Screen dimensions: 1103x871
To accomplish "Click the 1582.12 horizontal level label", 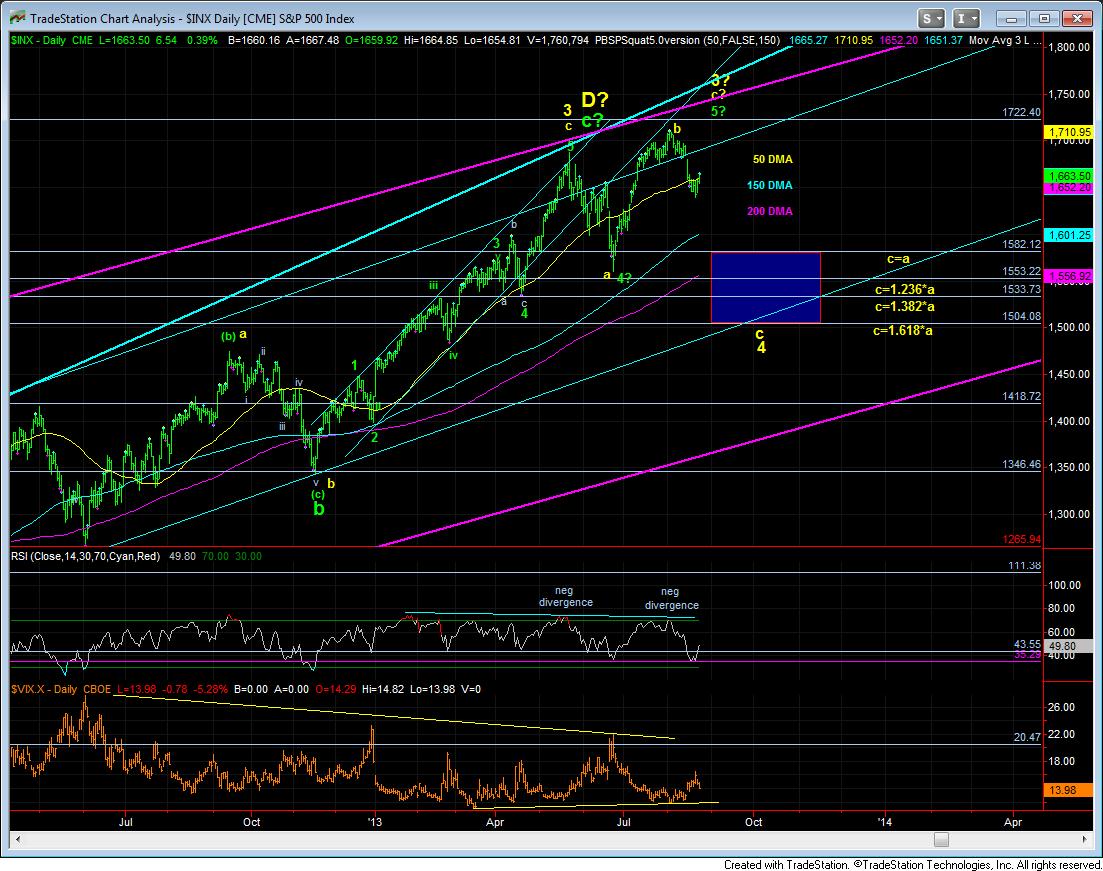I will click(1021, 244).
